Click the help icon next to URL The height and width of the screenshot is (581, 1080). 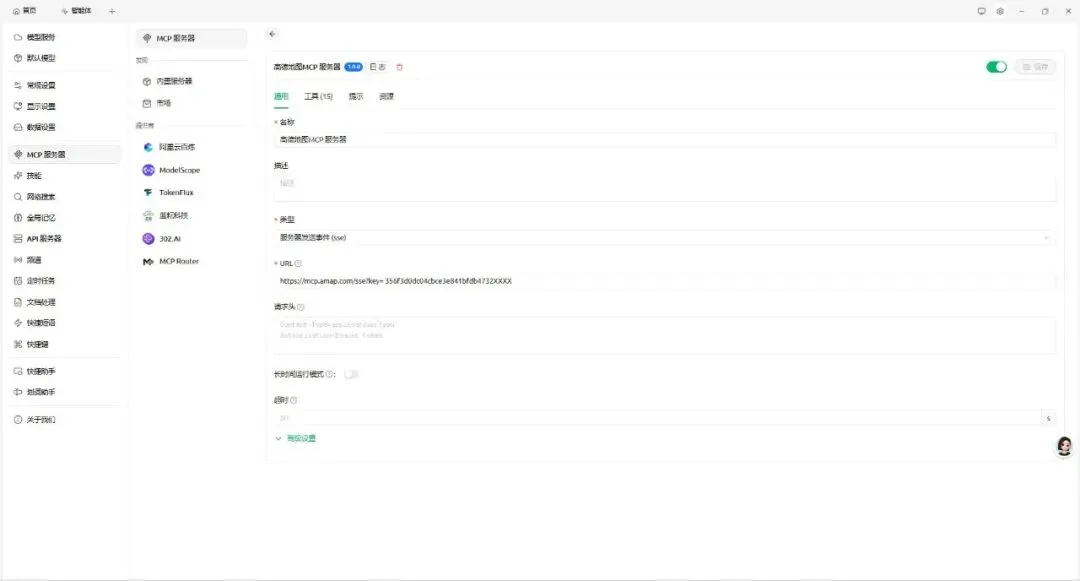click(298, 263)
